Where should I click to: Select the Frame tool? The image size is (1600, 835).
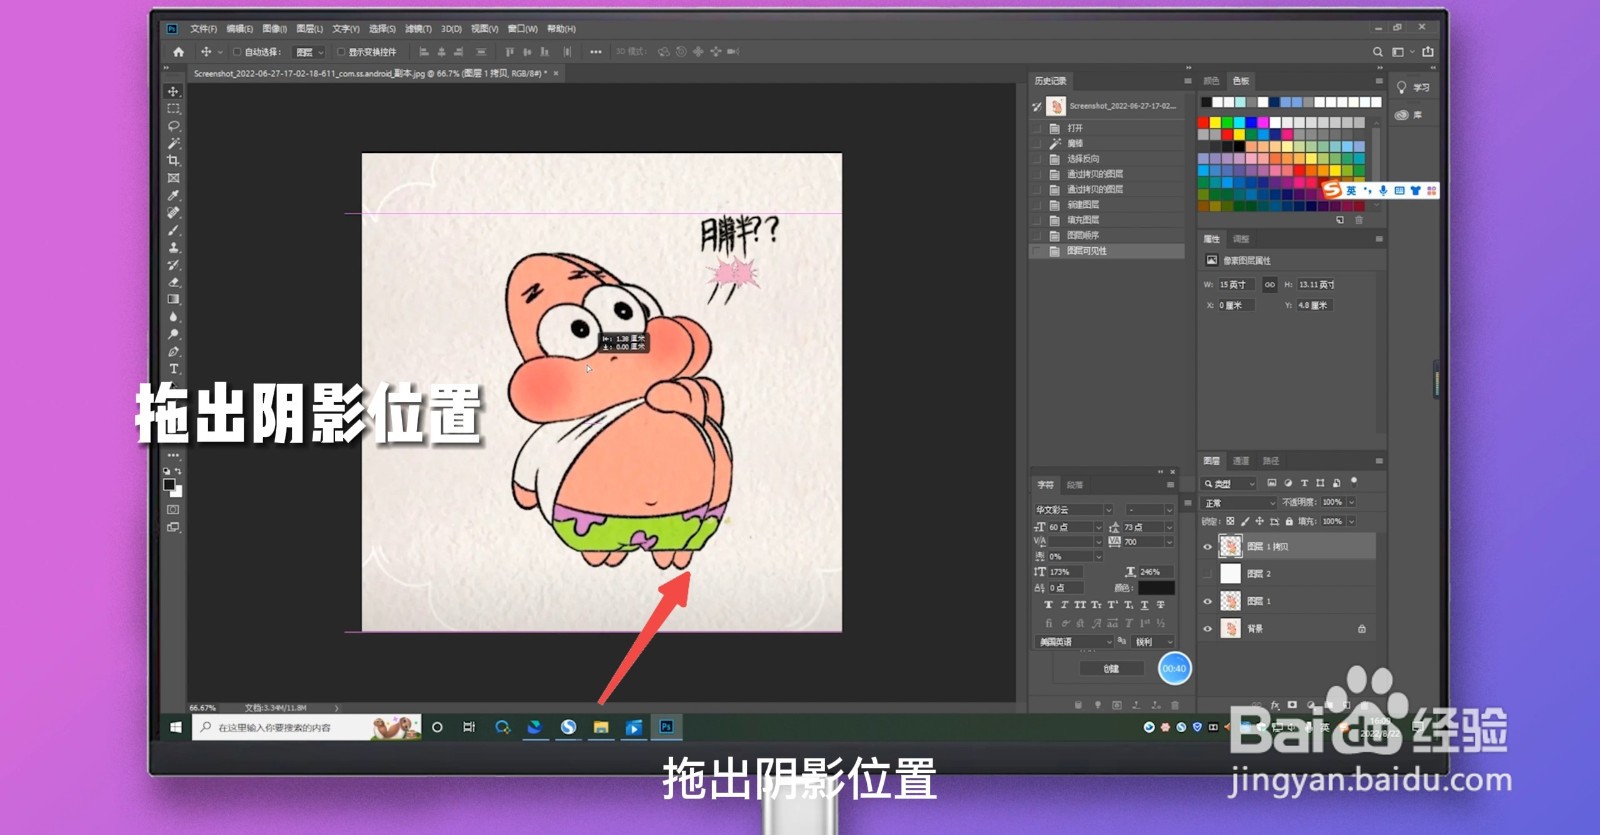point(173,178)
